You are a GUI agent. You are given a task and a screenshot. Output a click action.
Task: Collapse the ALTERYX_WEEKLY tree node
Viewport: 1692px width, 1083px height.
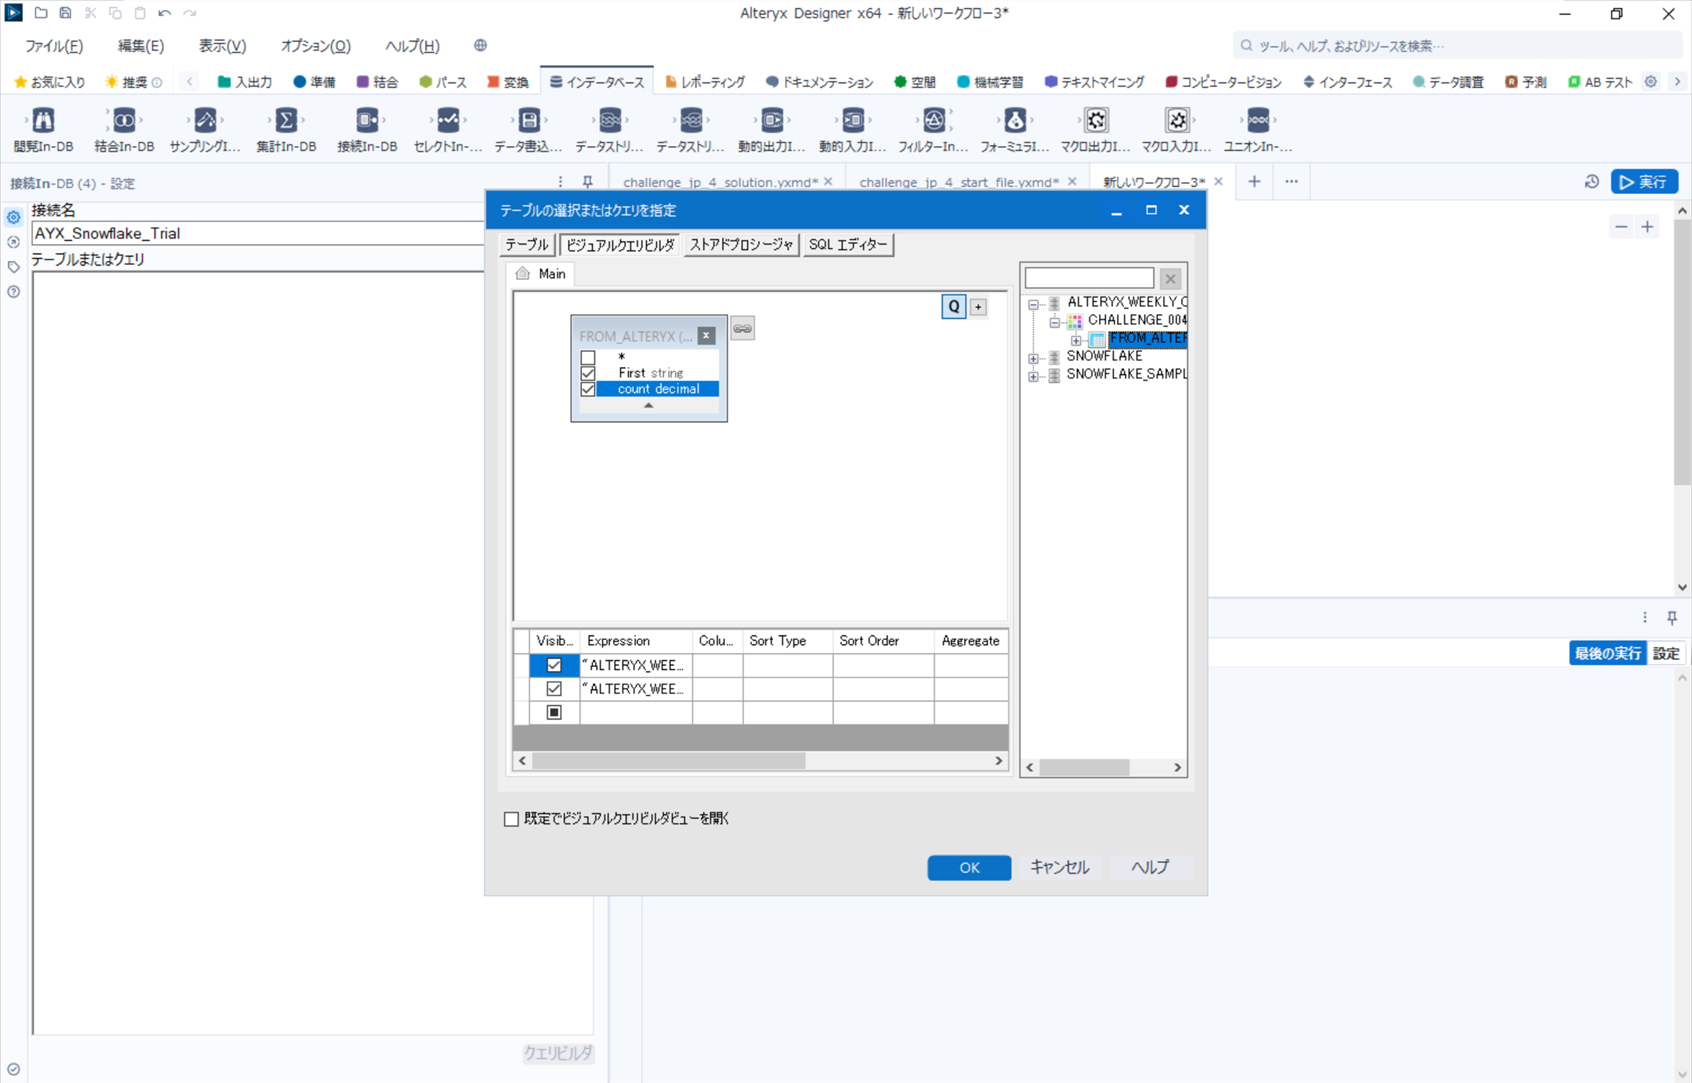click(1034, 304)
